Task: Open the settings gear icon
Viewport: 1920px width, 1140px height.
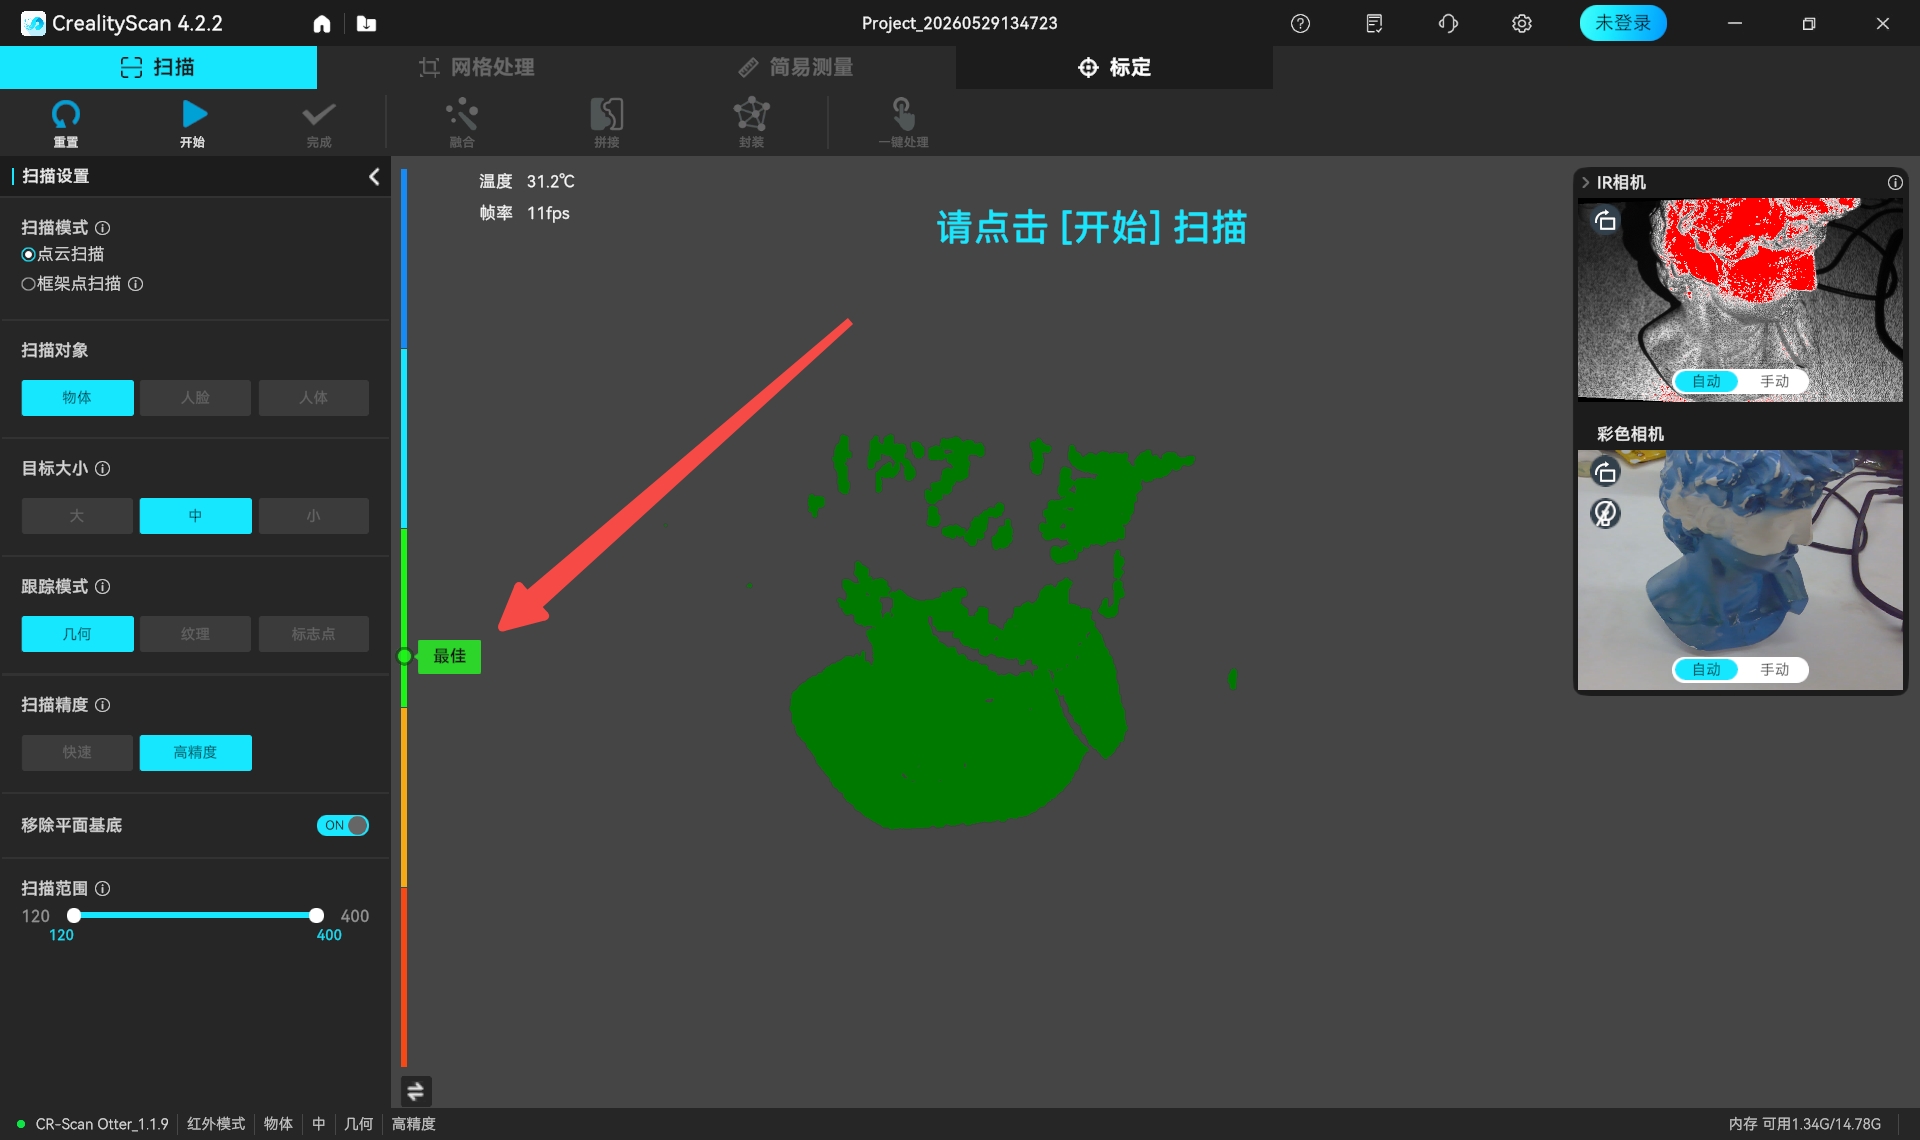Action: pyautogui.click(x=1522, y=23)
